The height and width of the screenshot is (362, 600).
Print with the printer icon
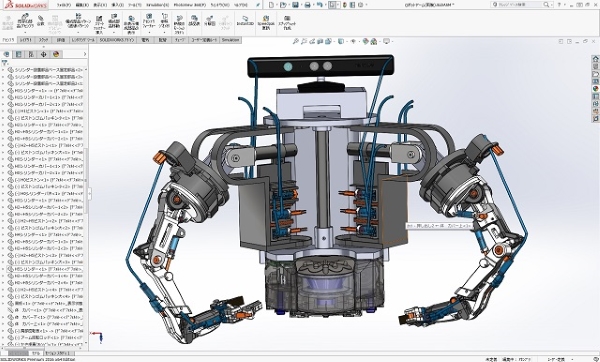tap(307, 5)
